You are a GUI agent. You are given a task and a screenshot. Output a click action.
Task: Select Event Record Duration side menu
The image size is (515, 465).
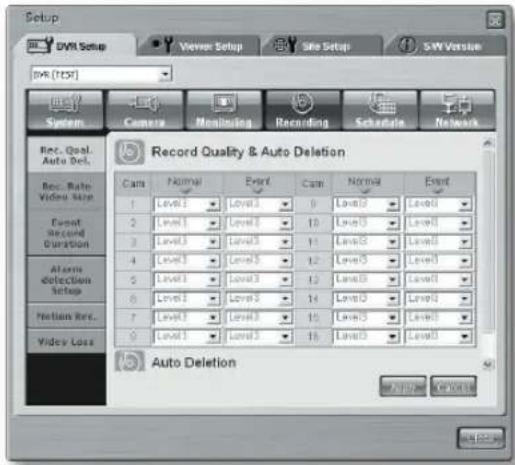coord(66,233)
